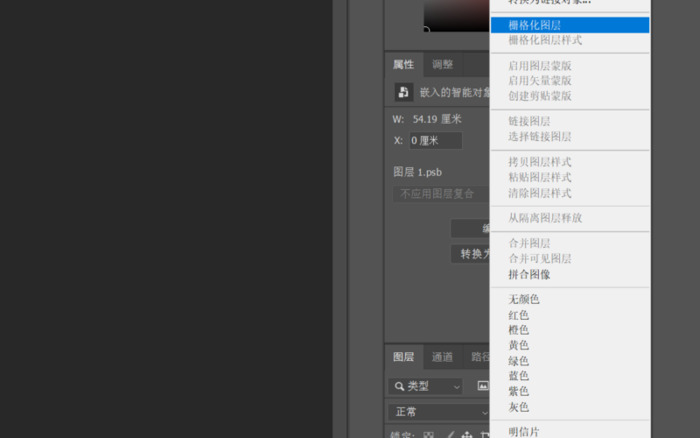Choose 拷贝图层样式 menu item
This screenshot has height=438, width=700.
(570, 162)
